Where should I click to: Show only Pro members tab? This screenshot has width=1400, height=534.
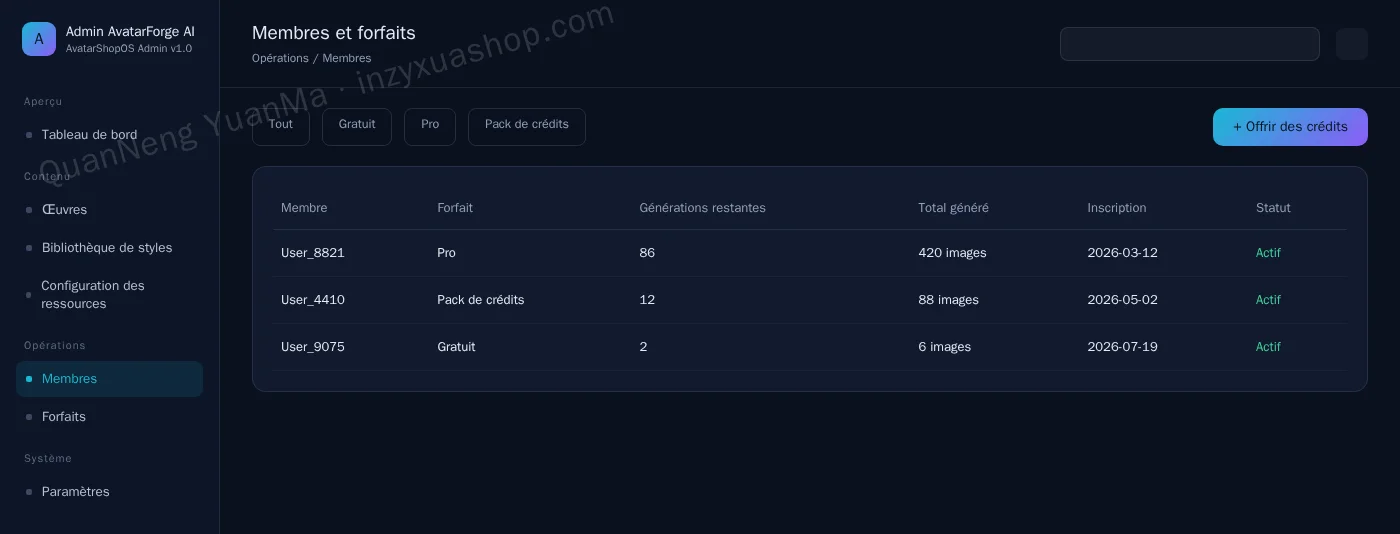click(x=430, y=127)
